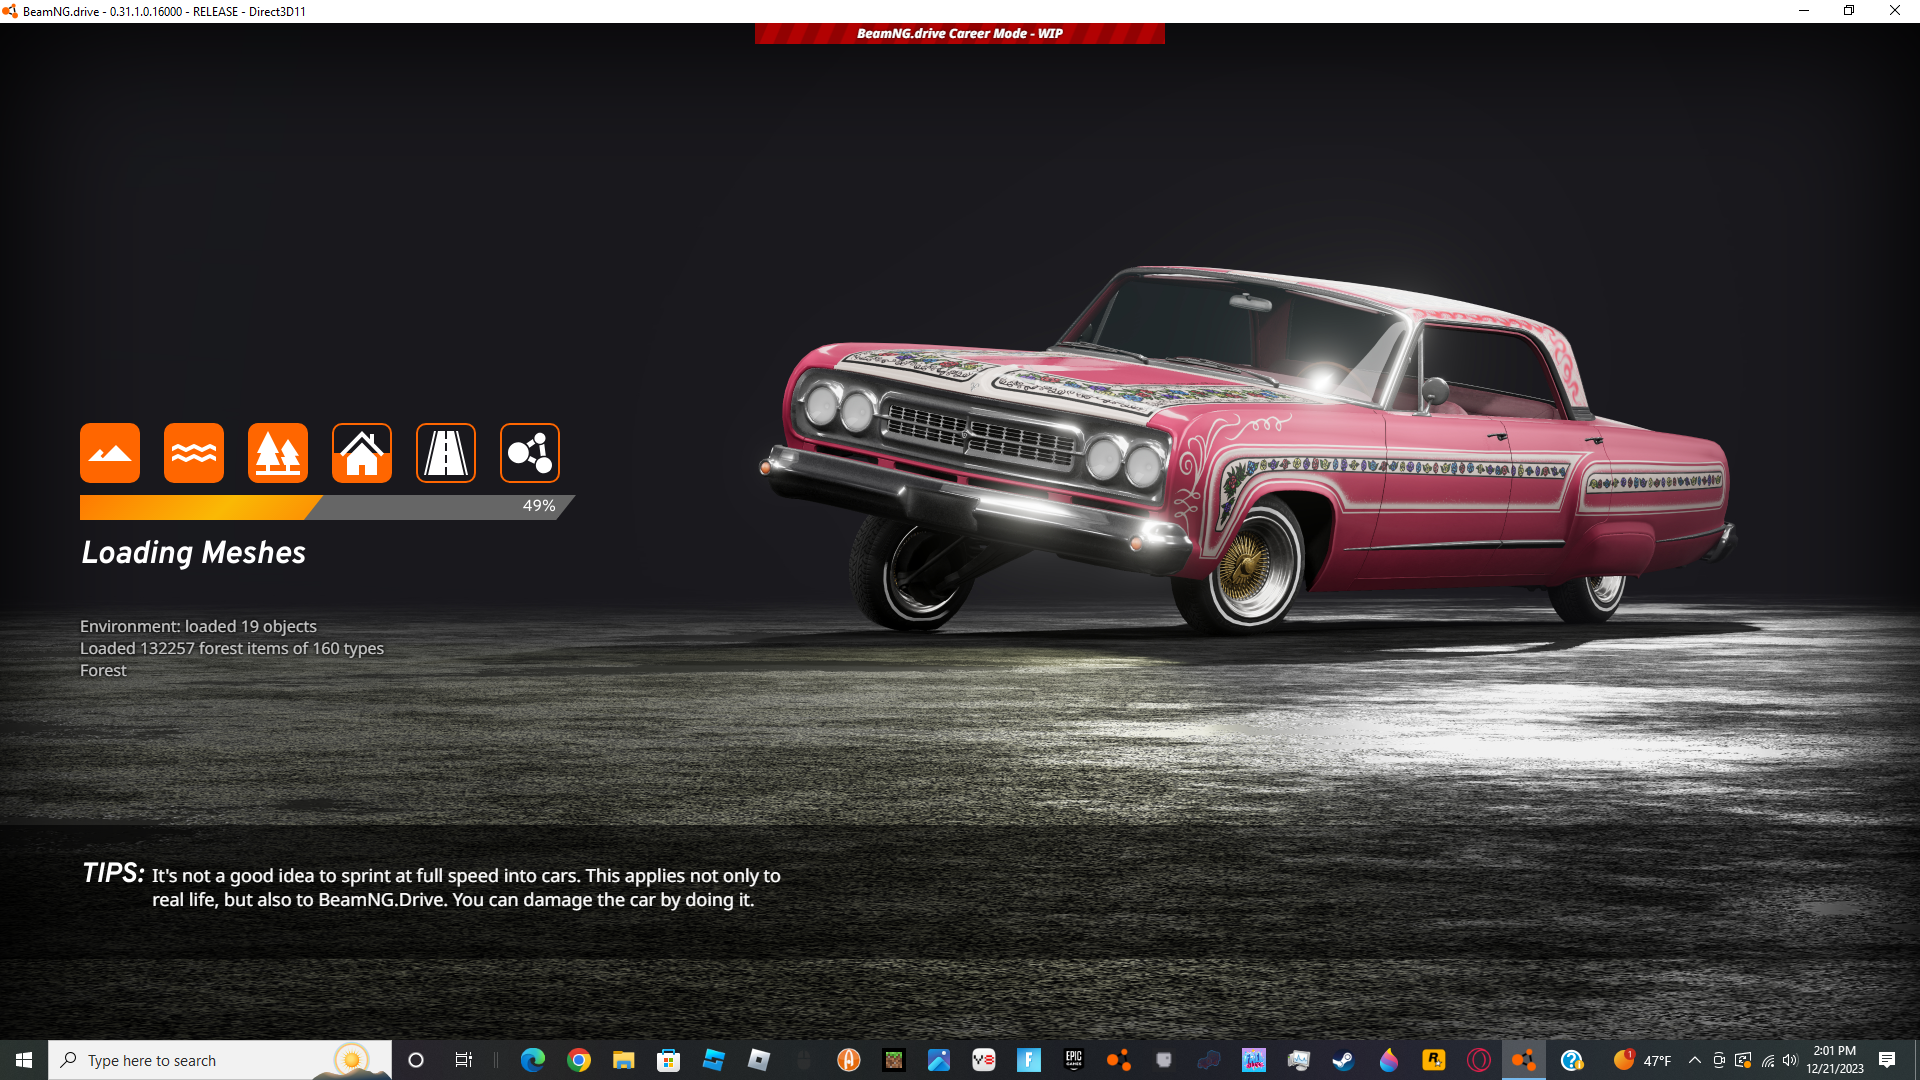Open Cortana from the taskbar
Viewport: 1920px width, 1080px height.
coord(416,1060)
